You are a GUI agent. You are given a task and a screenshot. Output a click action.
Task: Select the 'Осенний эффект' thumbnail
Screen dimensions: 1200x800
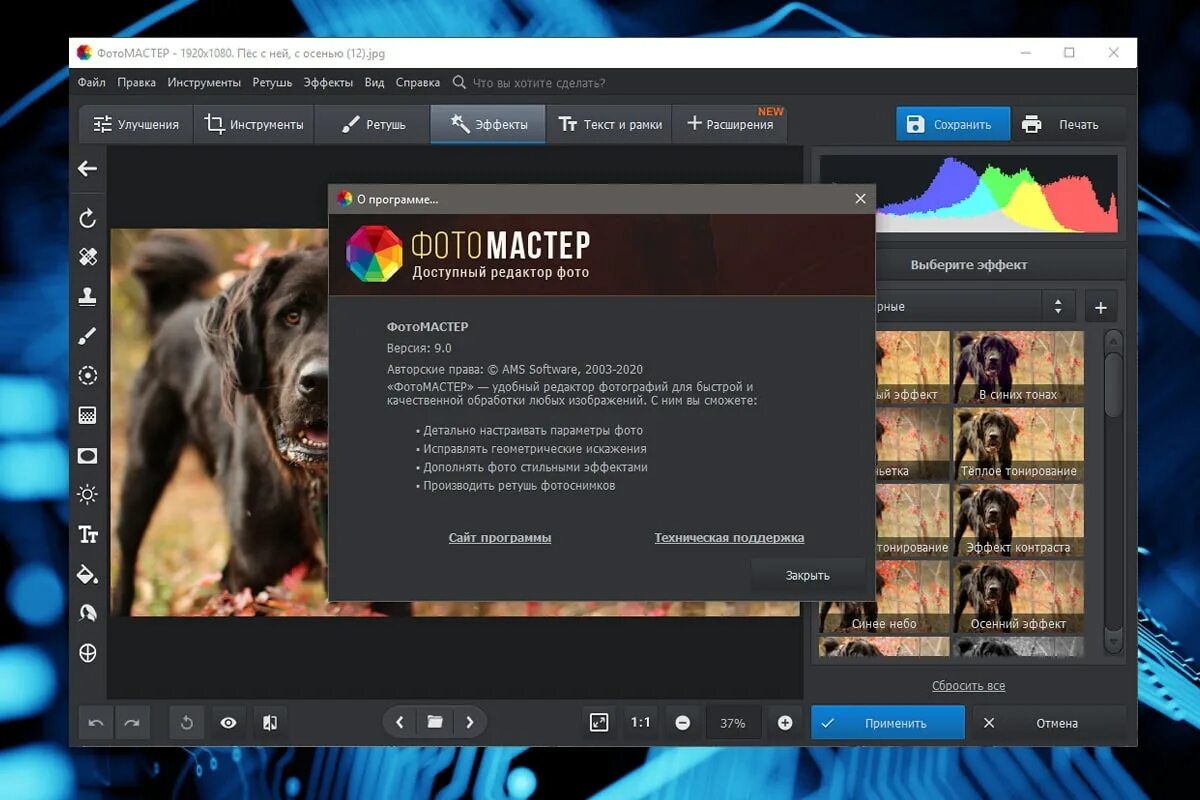pos(1018,596)
